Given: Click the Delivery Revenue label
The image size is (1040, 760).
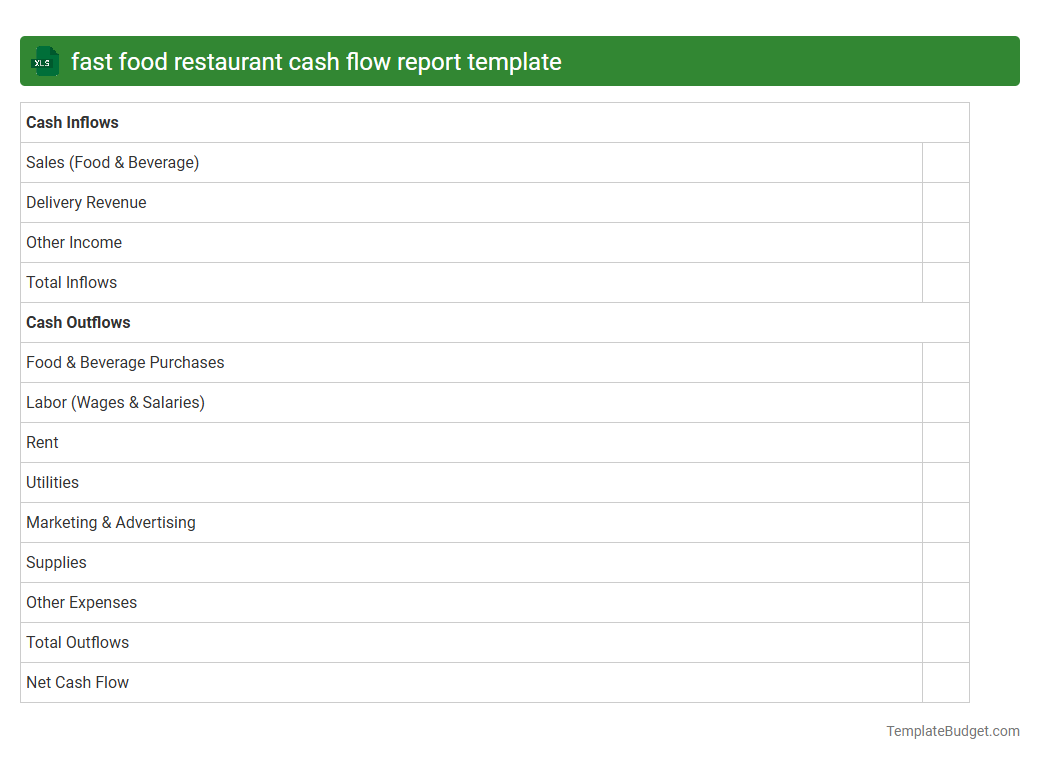Looking at the screenshot, I should tap(86, 202).
